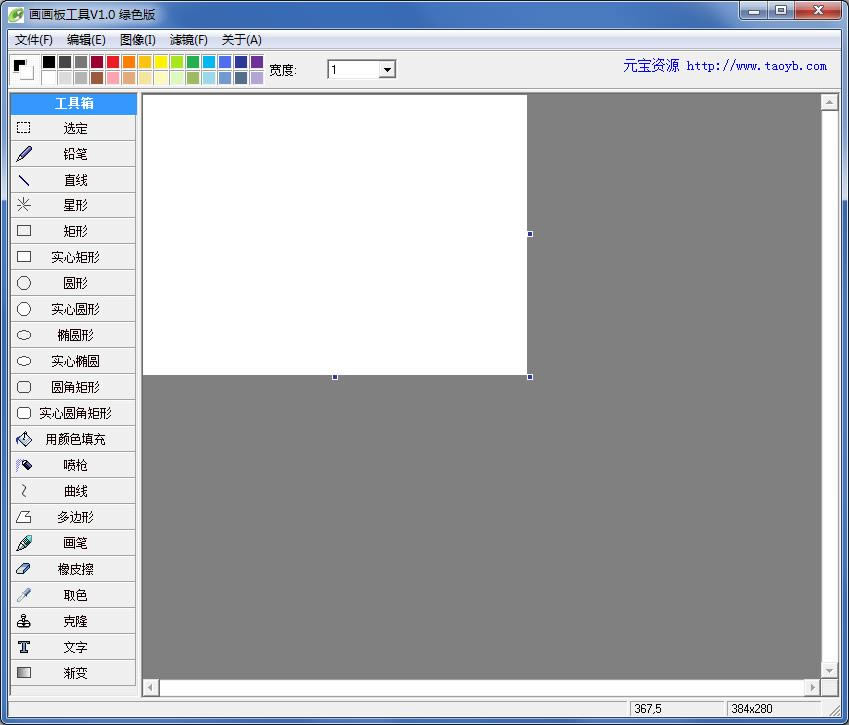Select the Color picker (取色) tool
Viewport: 849px width, 725px height.
point(74,595)
